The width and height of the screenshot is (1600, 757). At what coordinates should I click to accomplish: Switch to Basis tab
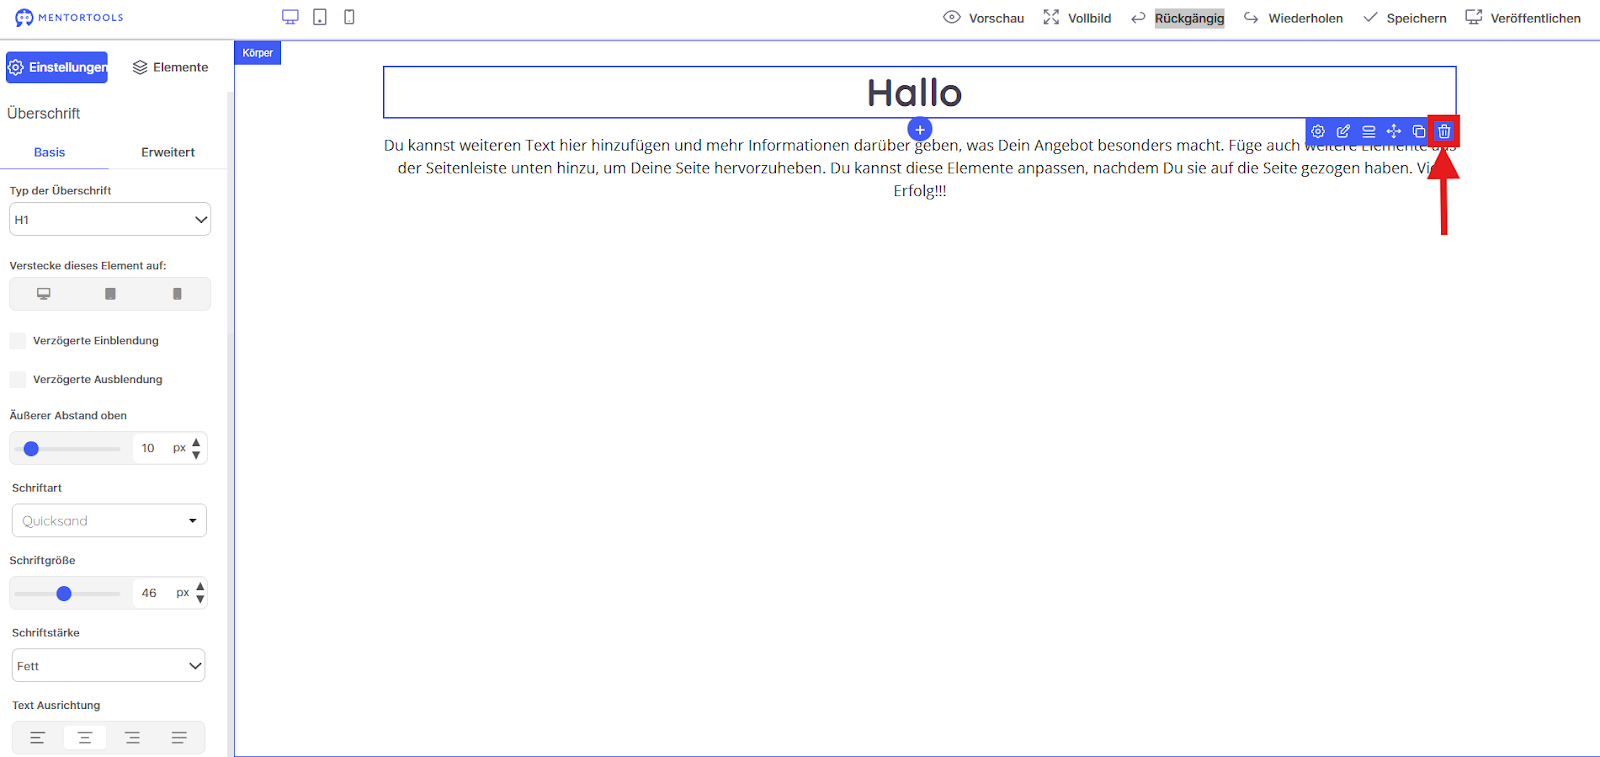click(49, 153)
